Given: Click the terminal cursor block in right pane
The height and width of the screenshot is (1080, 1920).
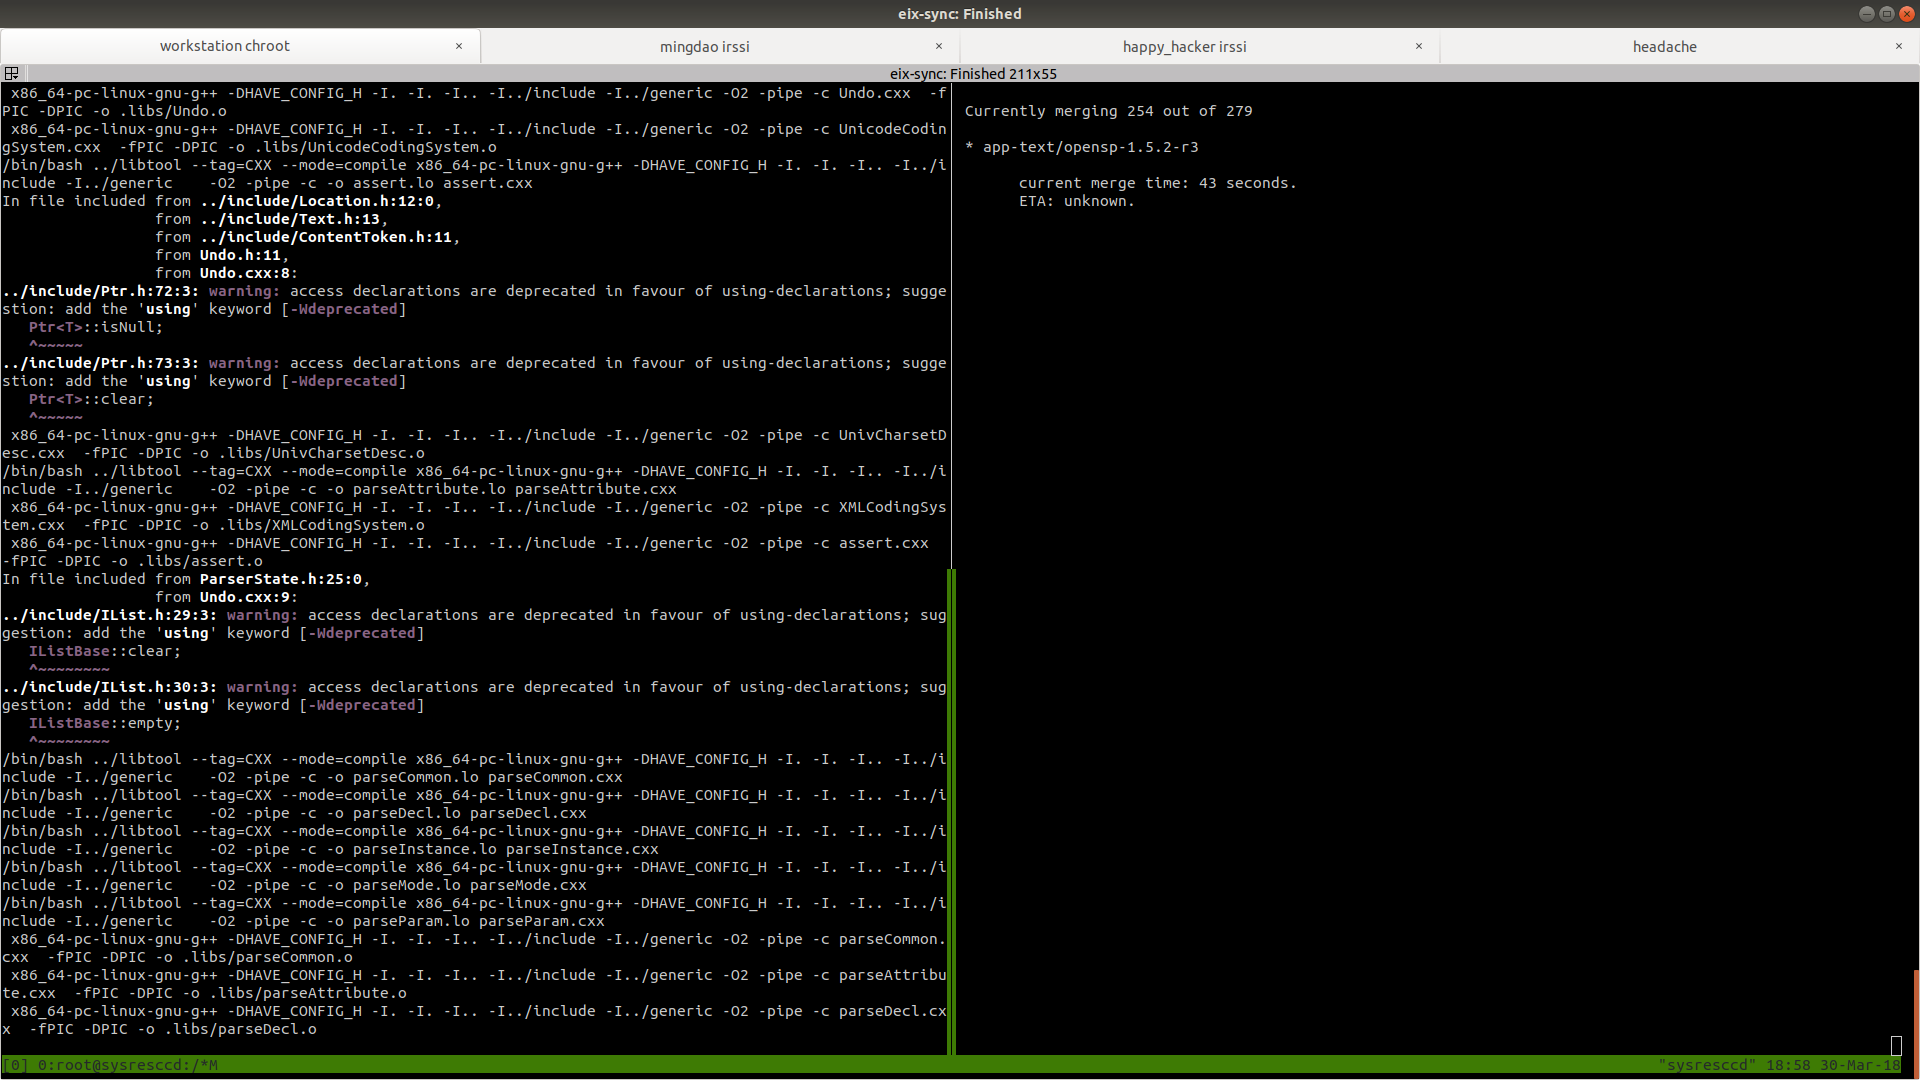Looking at the screenshot, I should [1896, 1046].
